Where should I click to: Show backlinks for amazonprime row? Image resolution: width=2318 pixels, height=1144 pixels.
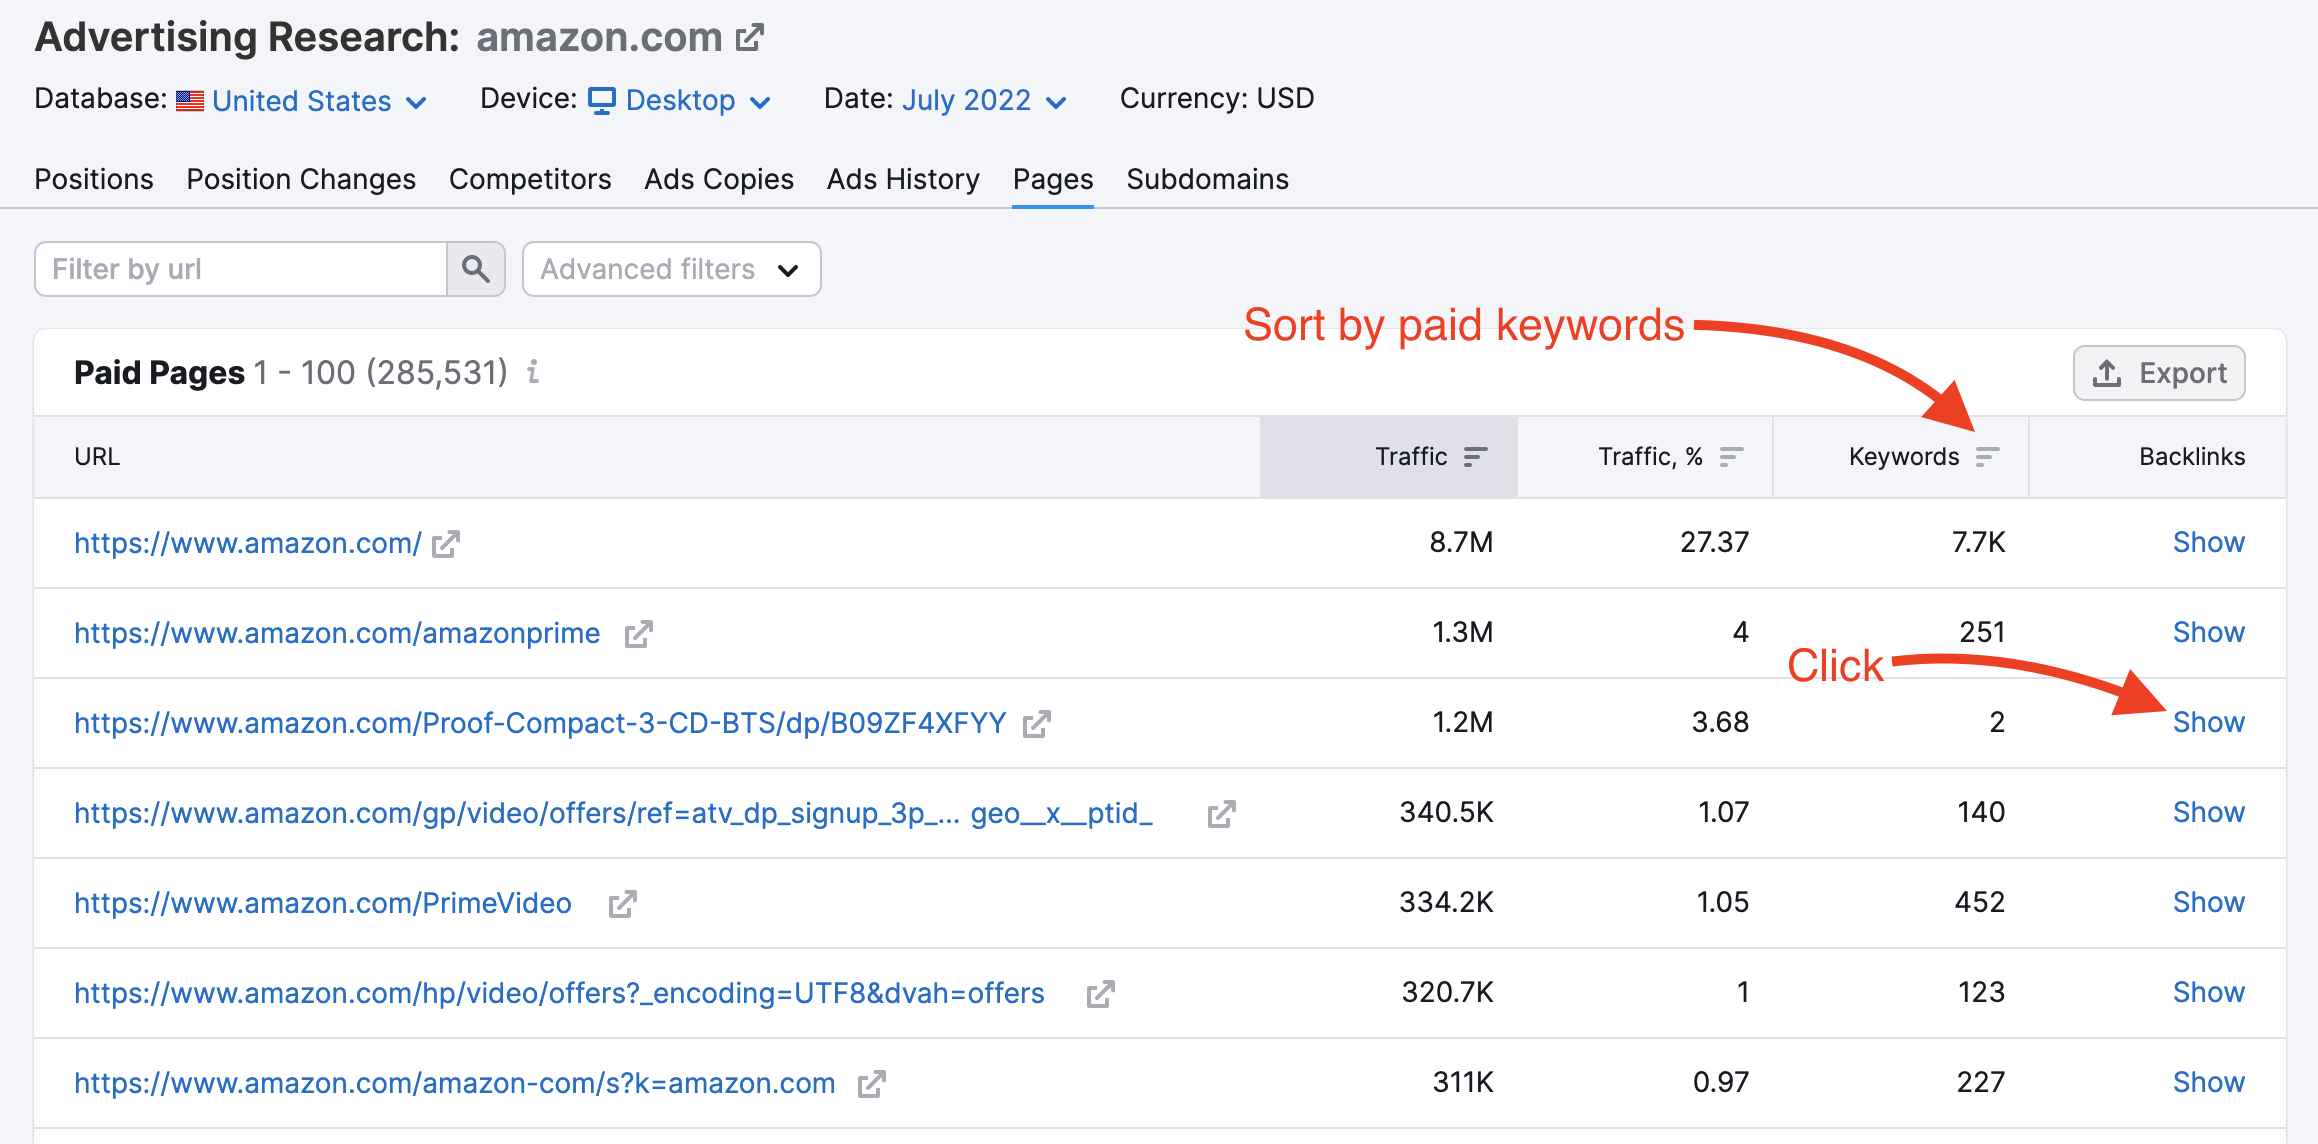tap(2208, 632)
